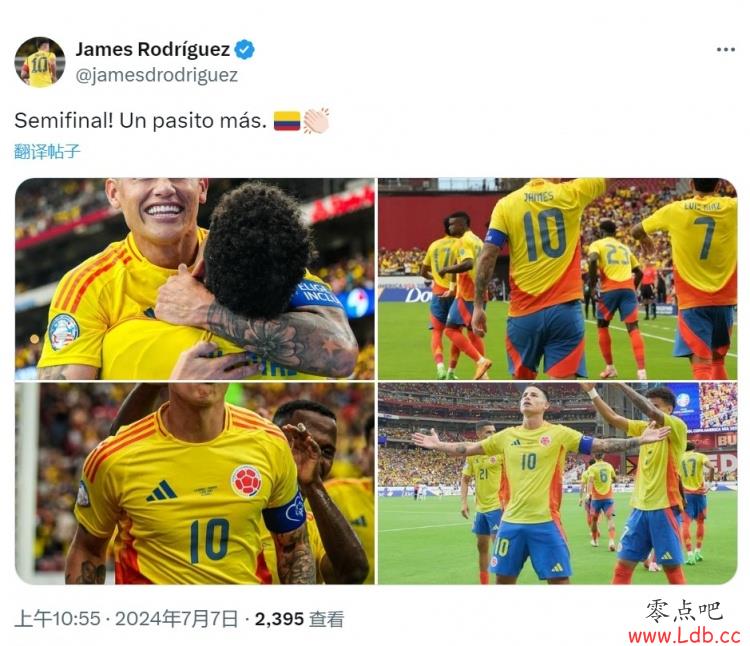Open the photo of the number 10 jersey back

point(558,279)
